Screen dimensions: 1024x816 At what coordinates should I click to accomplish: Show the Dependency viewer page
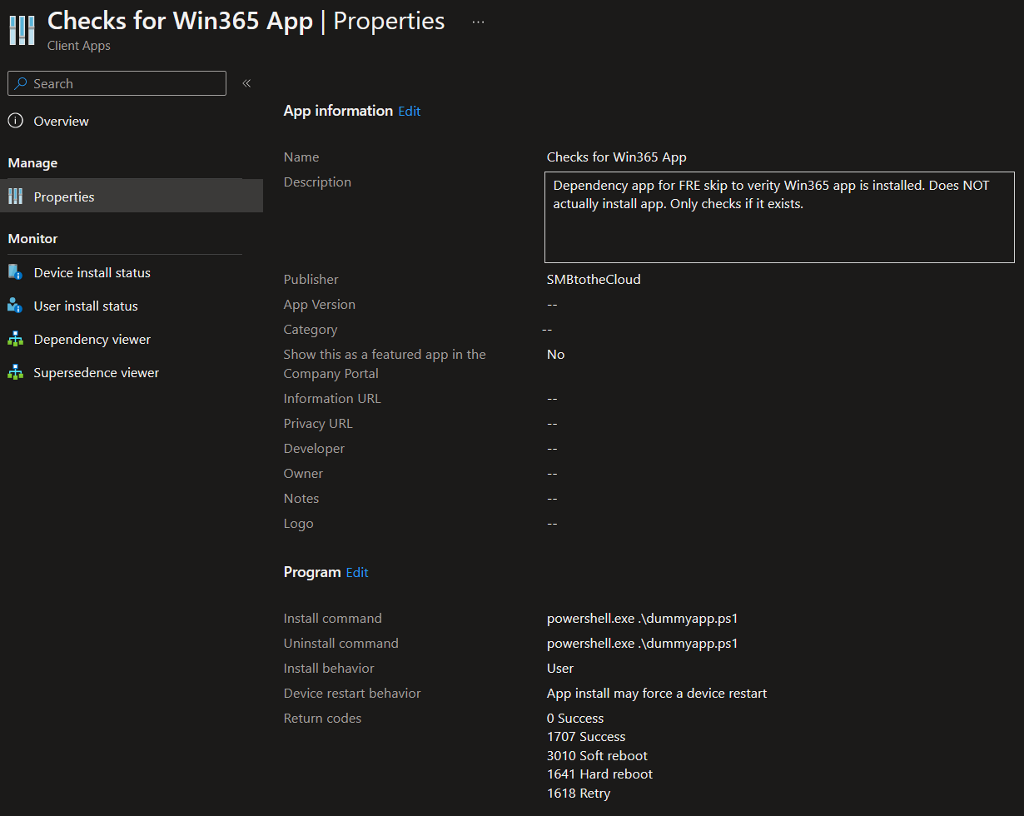92,340
